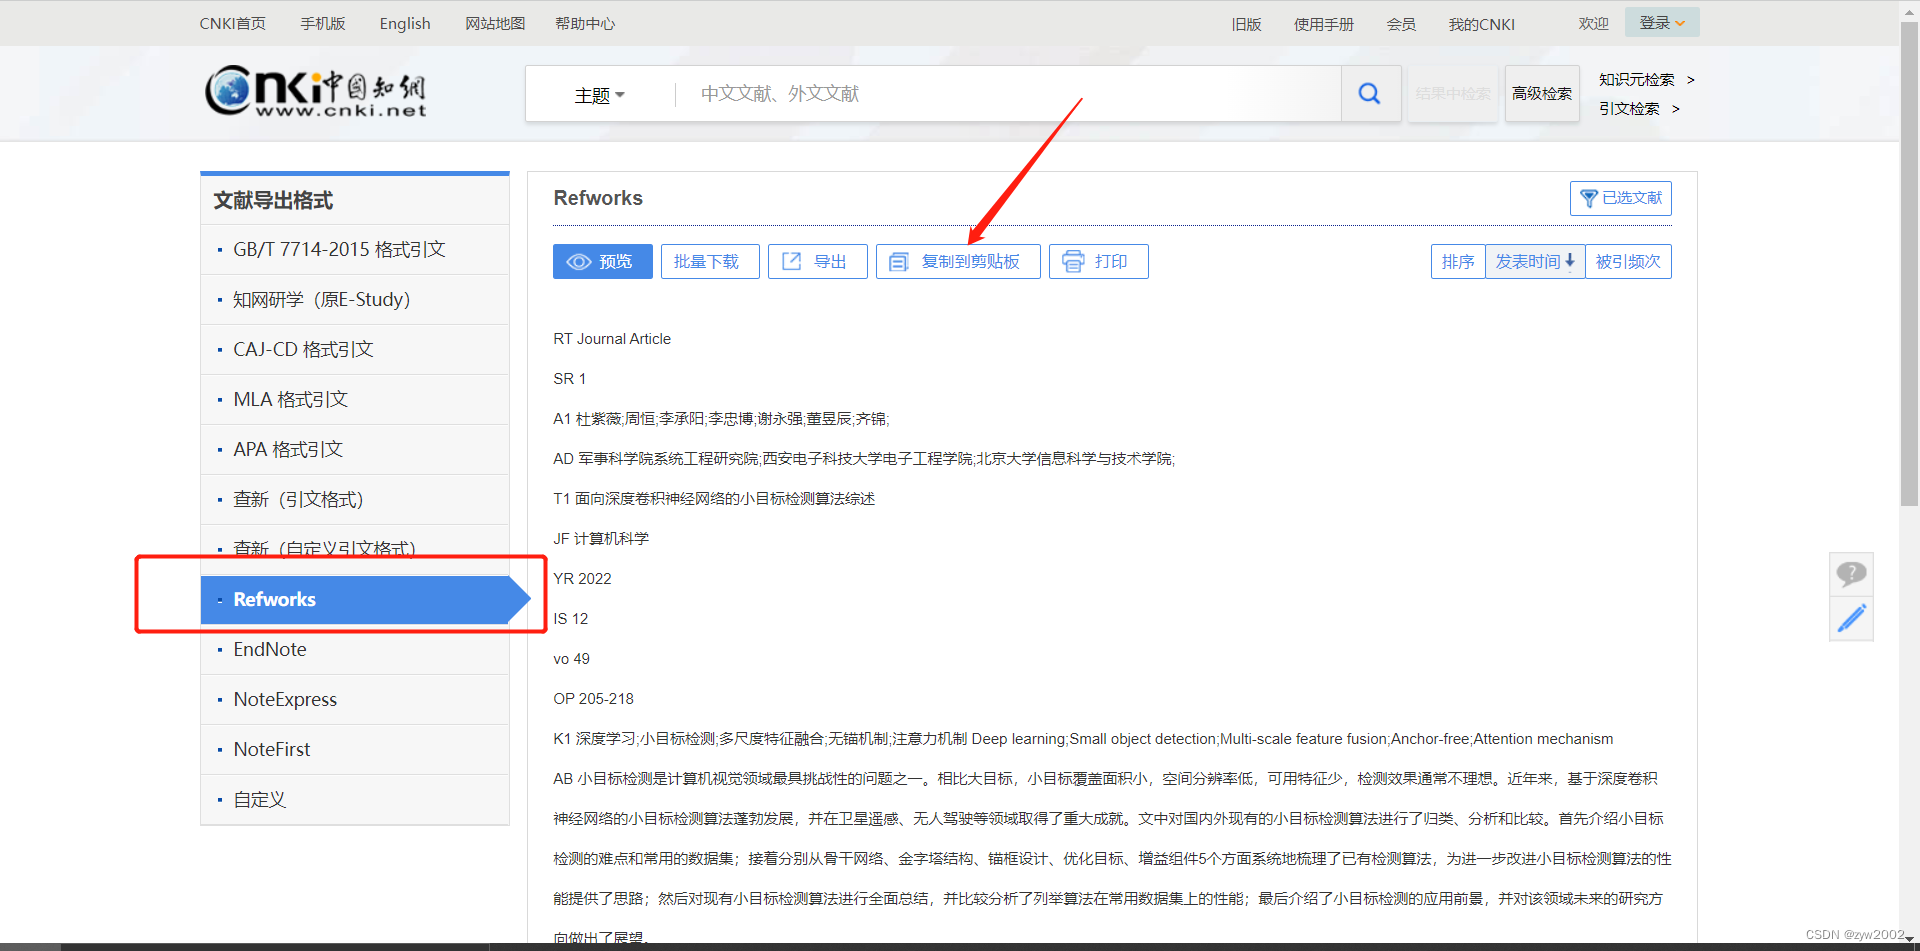Image resolution: width=1920 pixels, height=951 pixels.
Task: Select 自定义 export format
Action: point(355,800)
